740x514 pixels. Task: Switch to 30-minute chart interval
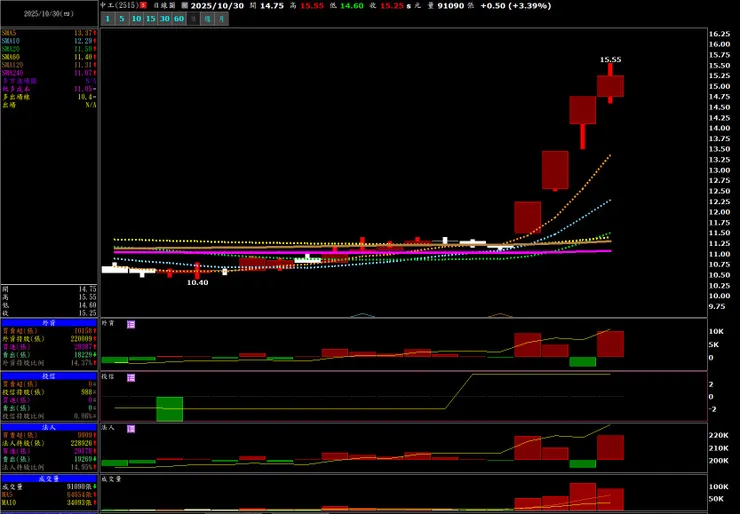tap(165, 19)
